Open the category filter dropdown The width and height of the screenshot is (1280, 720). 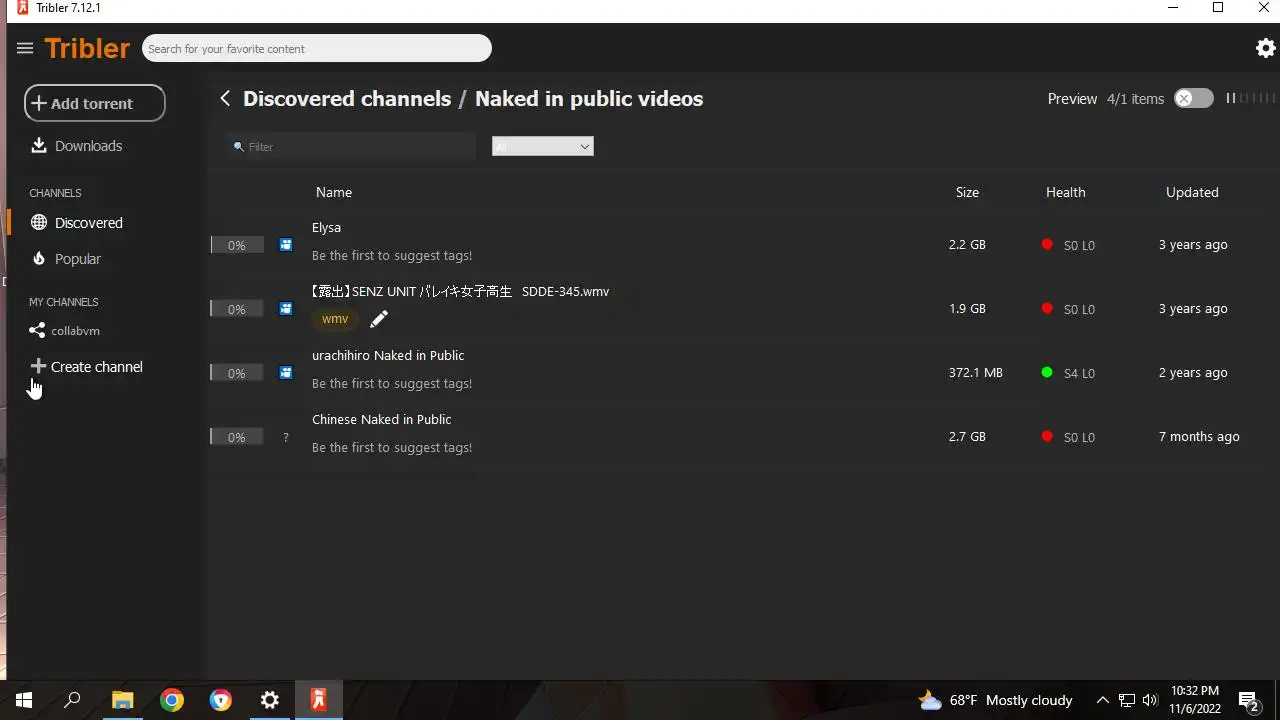[543, 147]
